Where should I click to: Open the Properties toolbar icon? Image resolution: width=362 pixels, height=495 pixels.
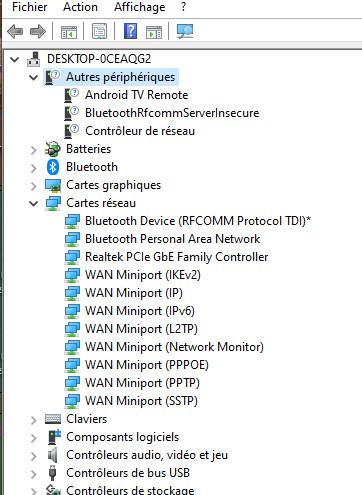click(99, 31)
